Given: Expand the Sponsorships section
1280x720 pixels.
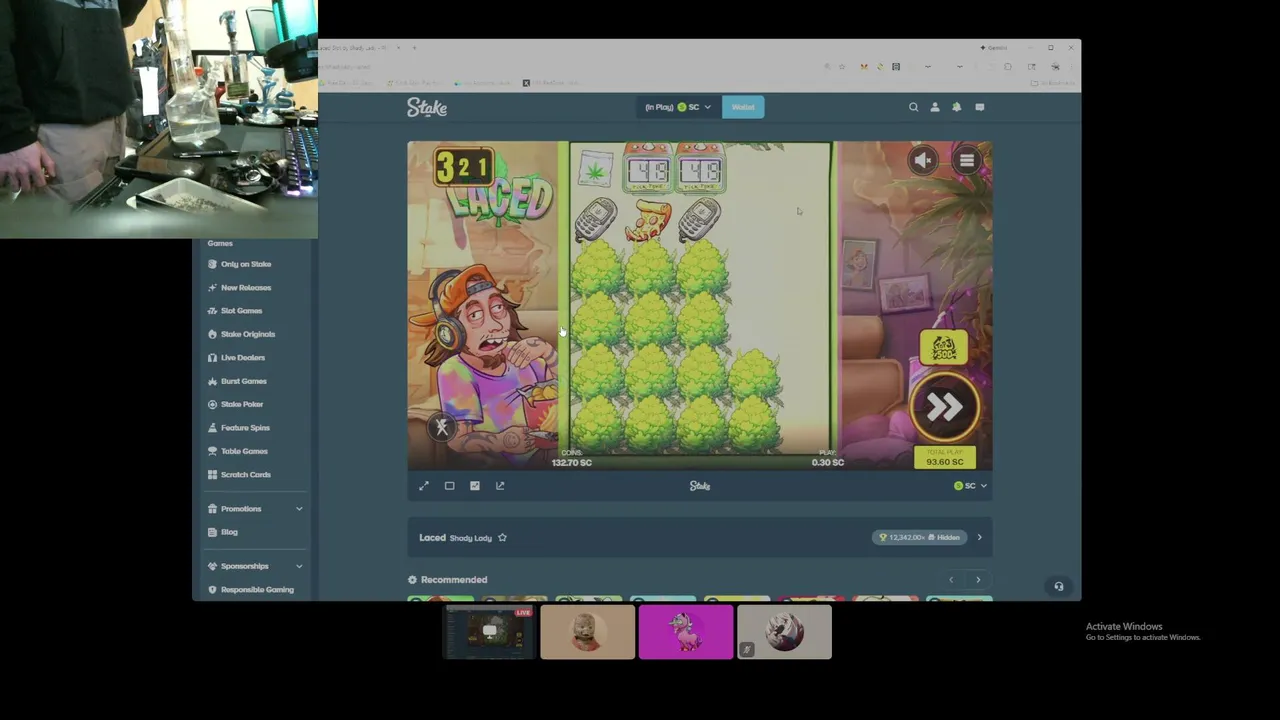Looking at the screenshot, I should (x=255, y=566).
